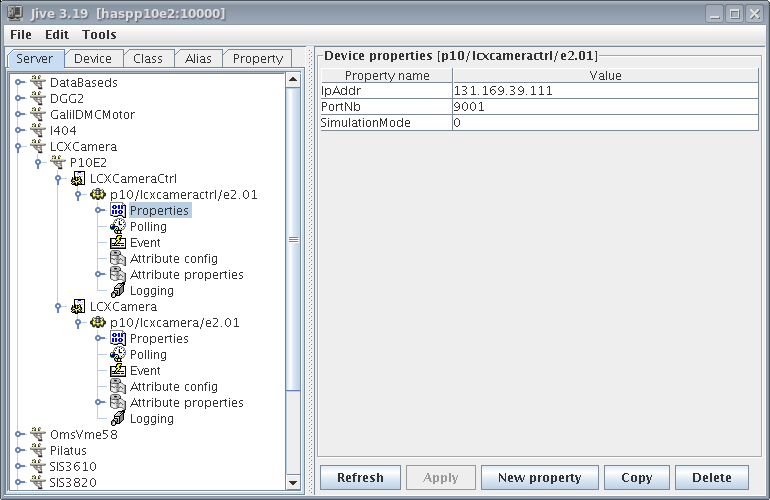Maximize the Jive window
Image resolution: width=770 pixels, height=500 pixels.
click(x=735, y=14)
